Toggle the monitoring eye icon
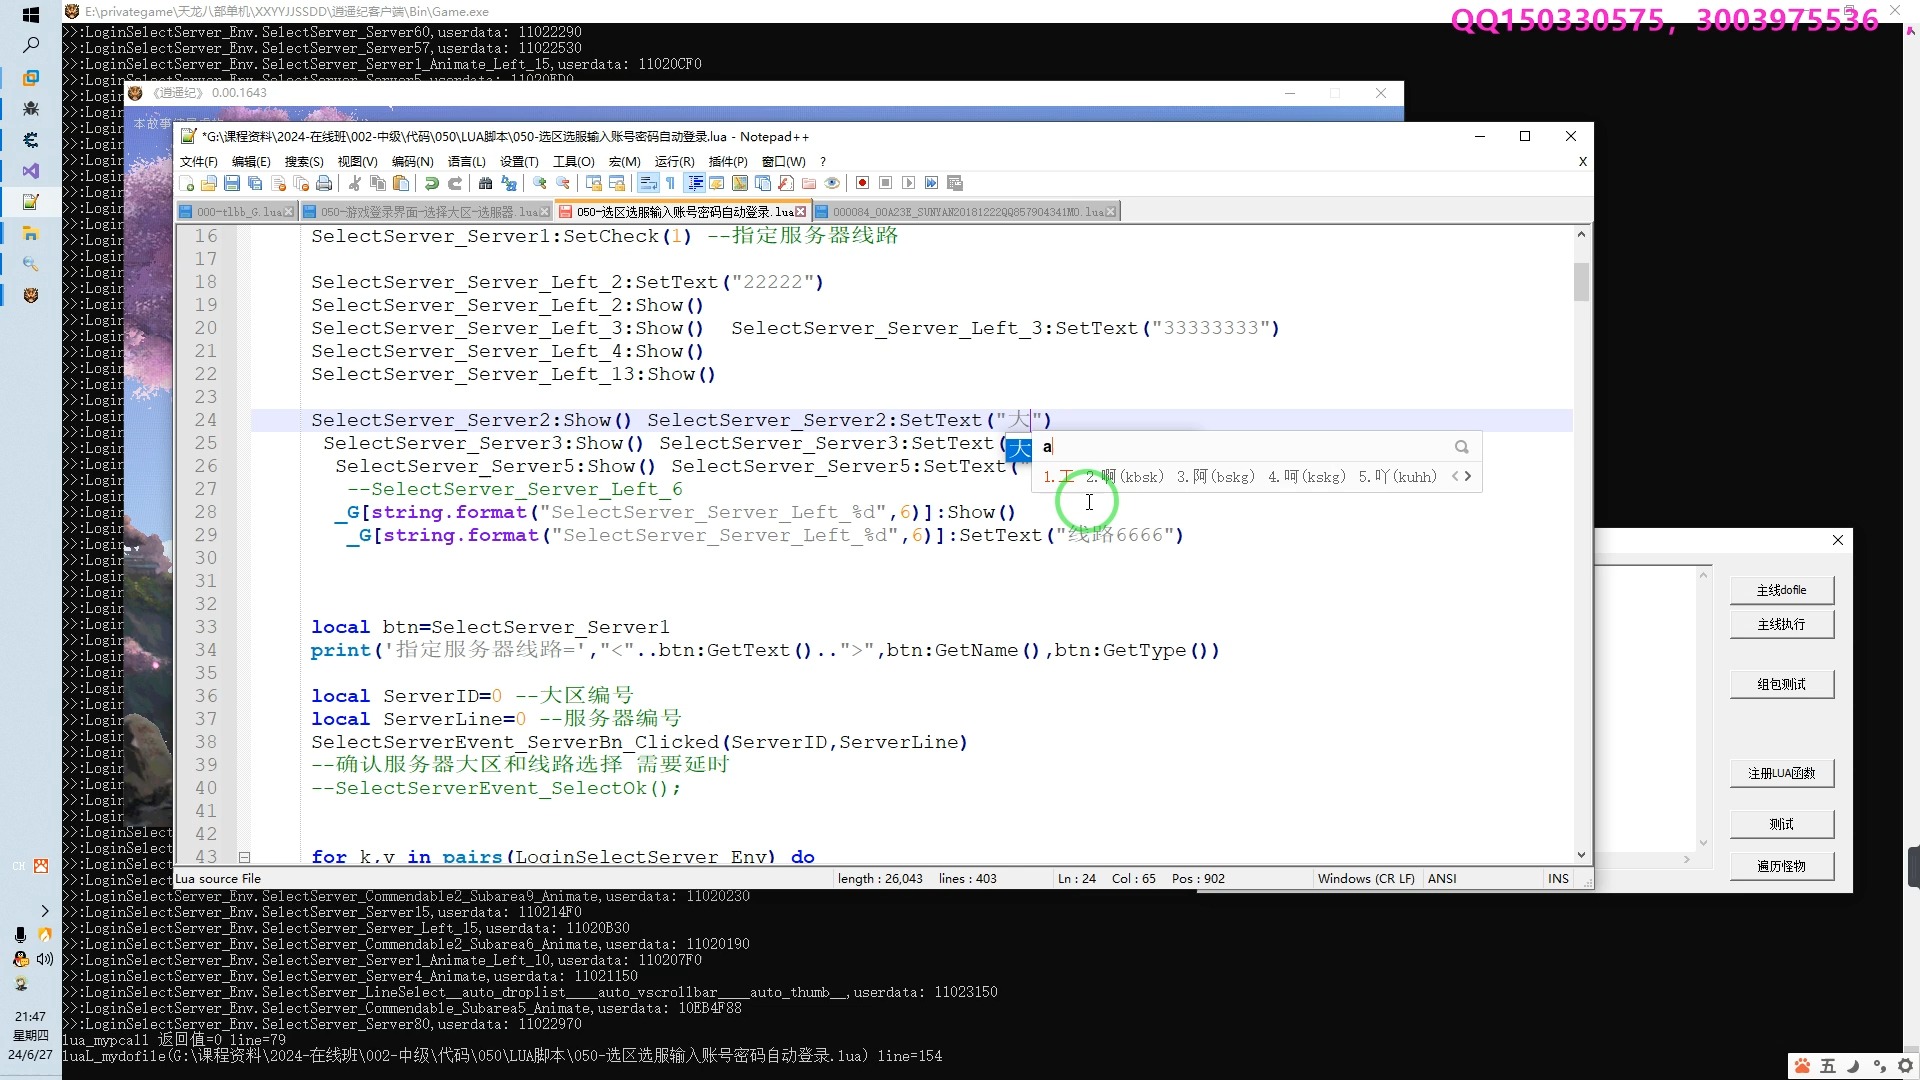The height and width of the screenshot is (1080, 1920). [x=832, y=183]
